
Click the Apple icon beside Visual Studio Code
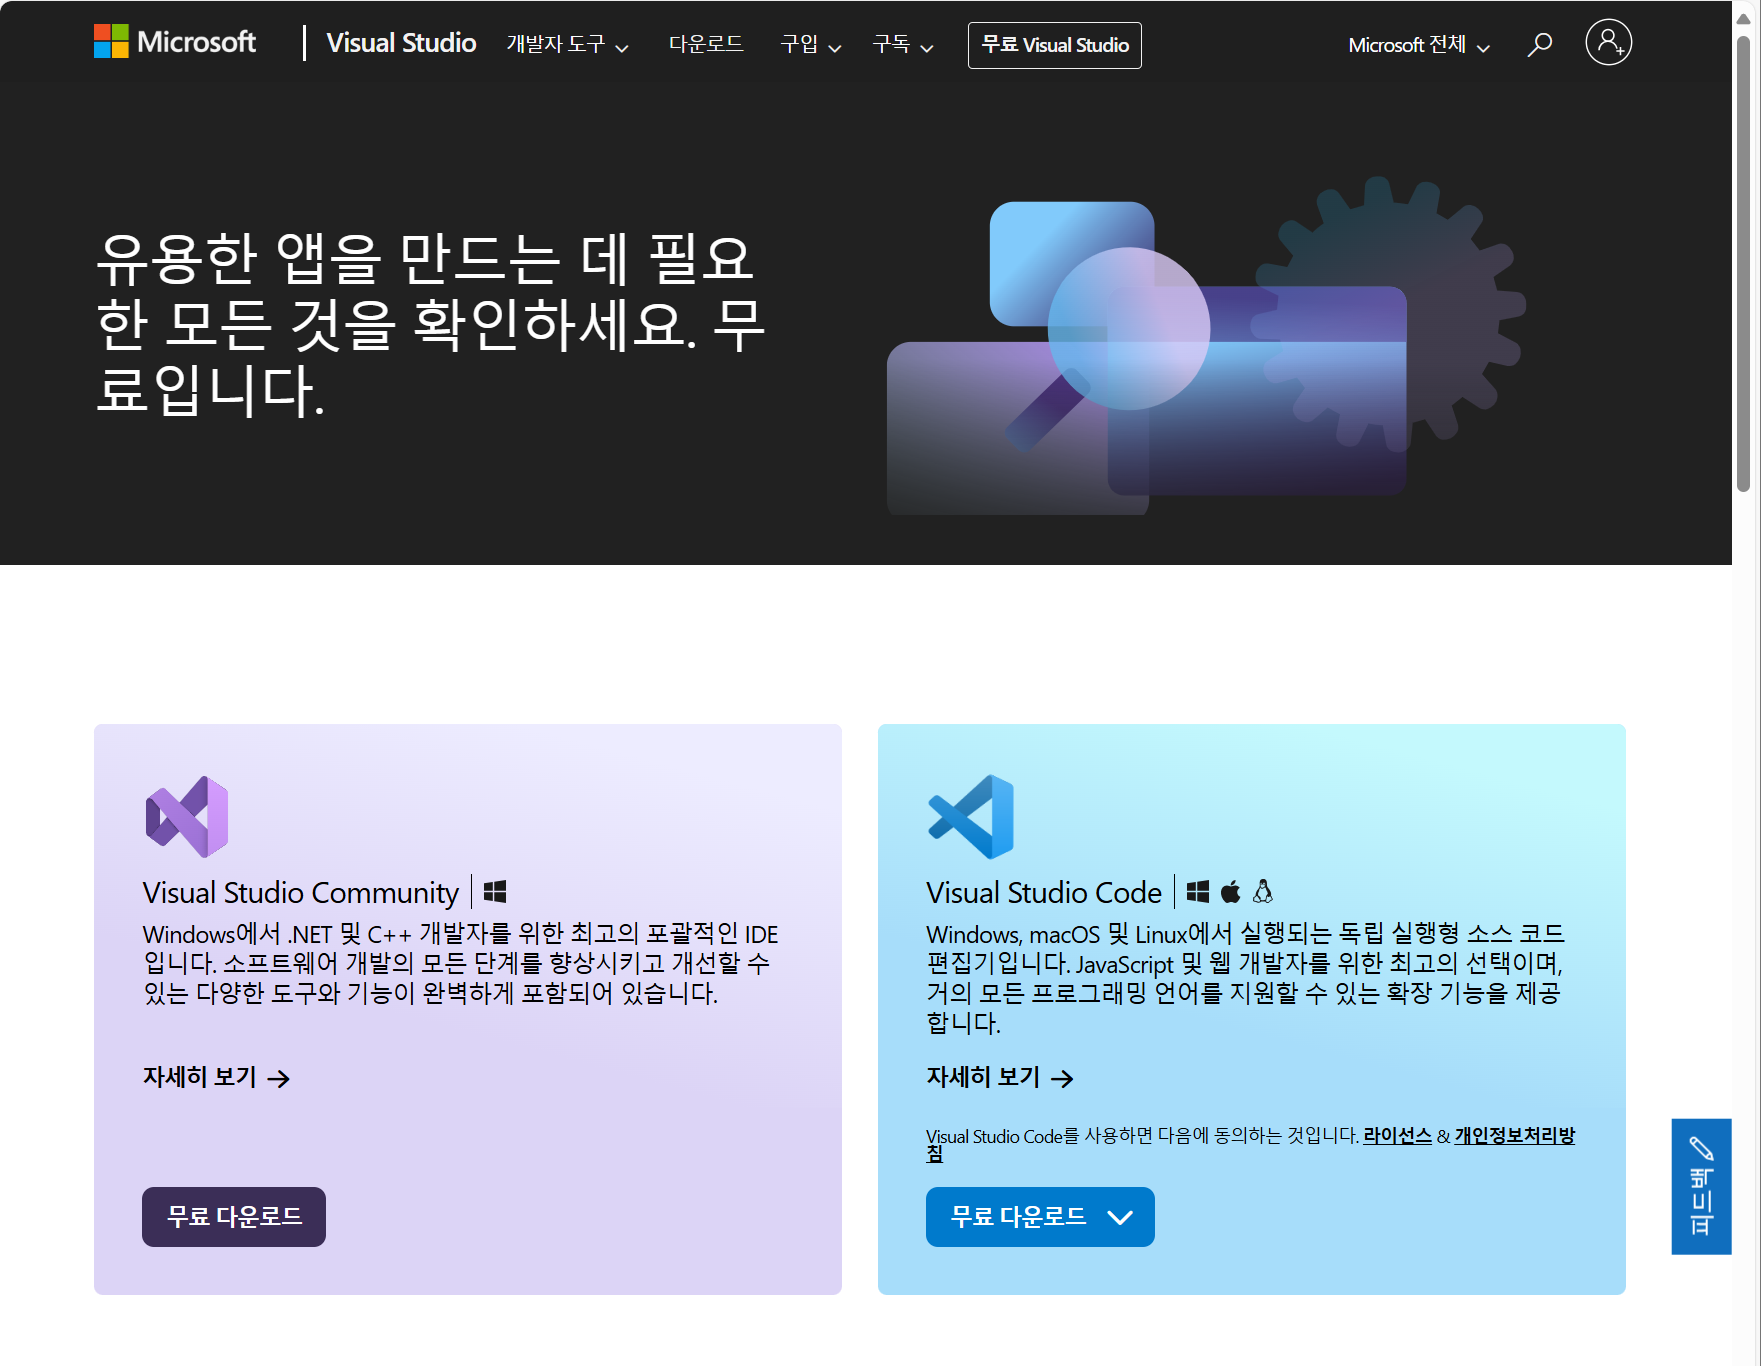[1231, 891]
